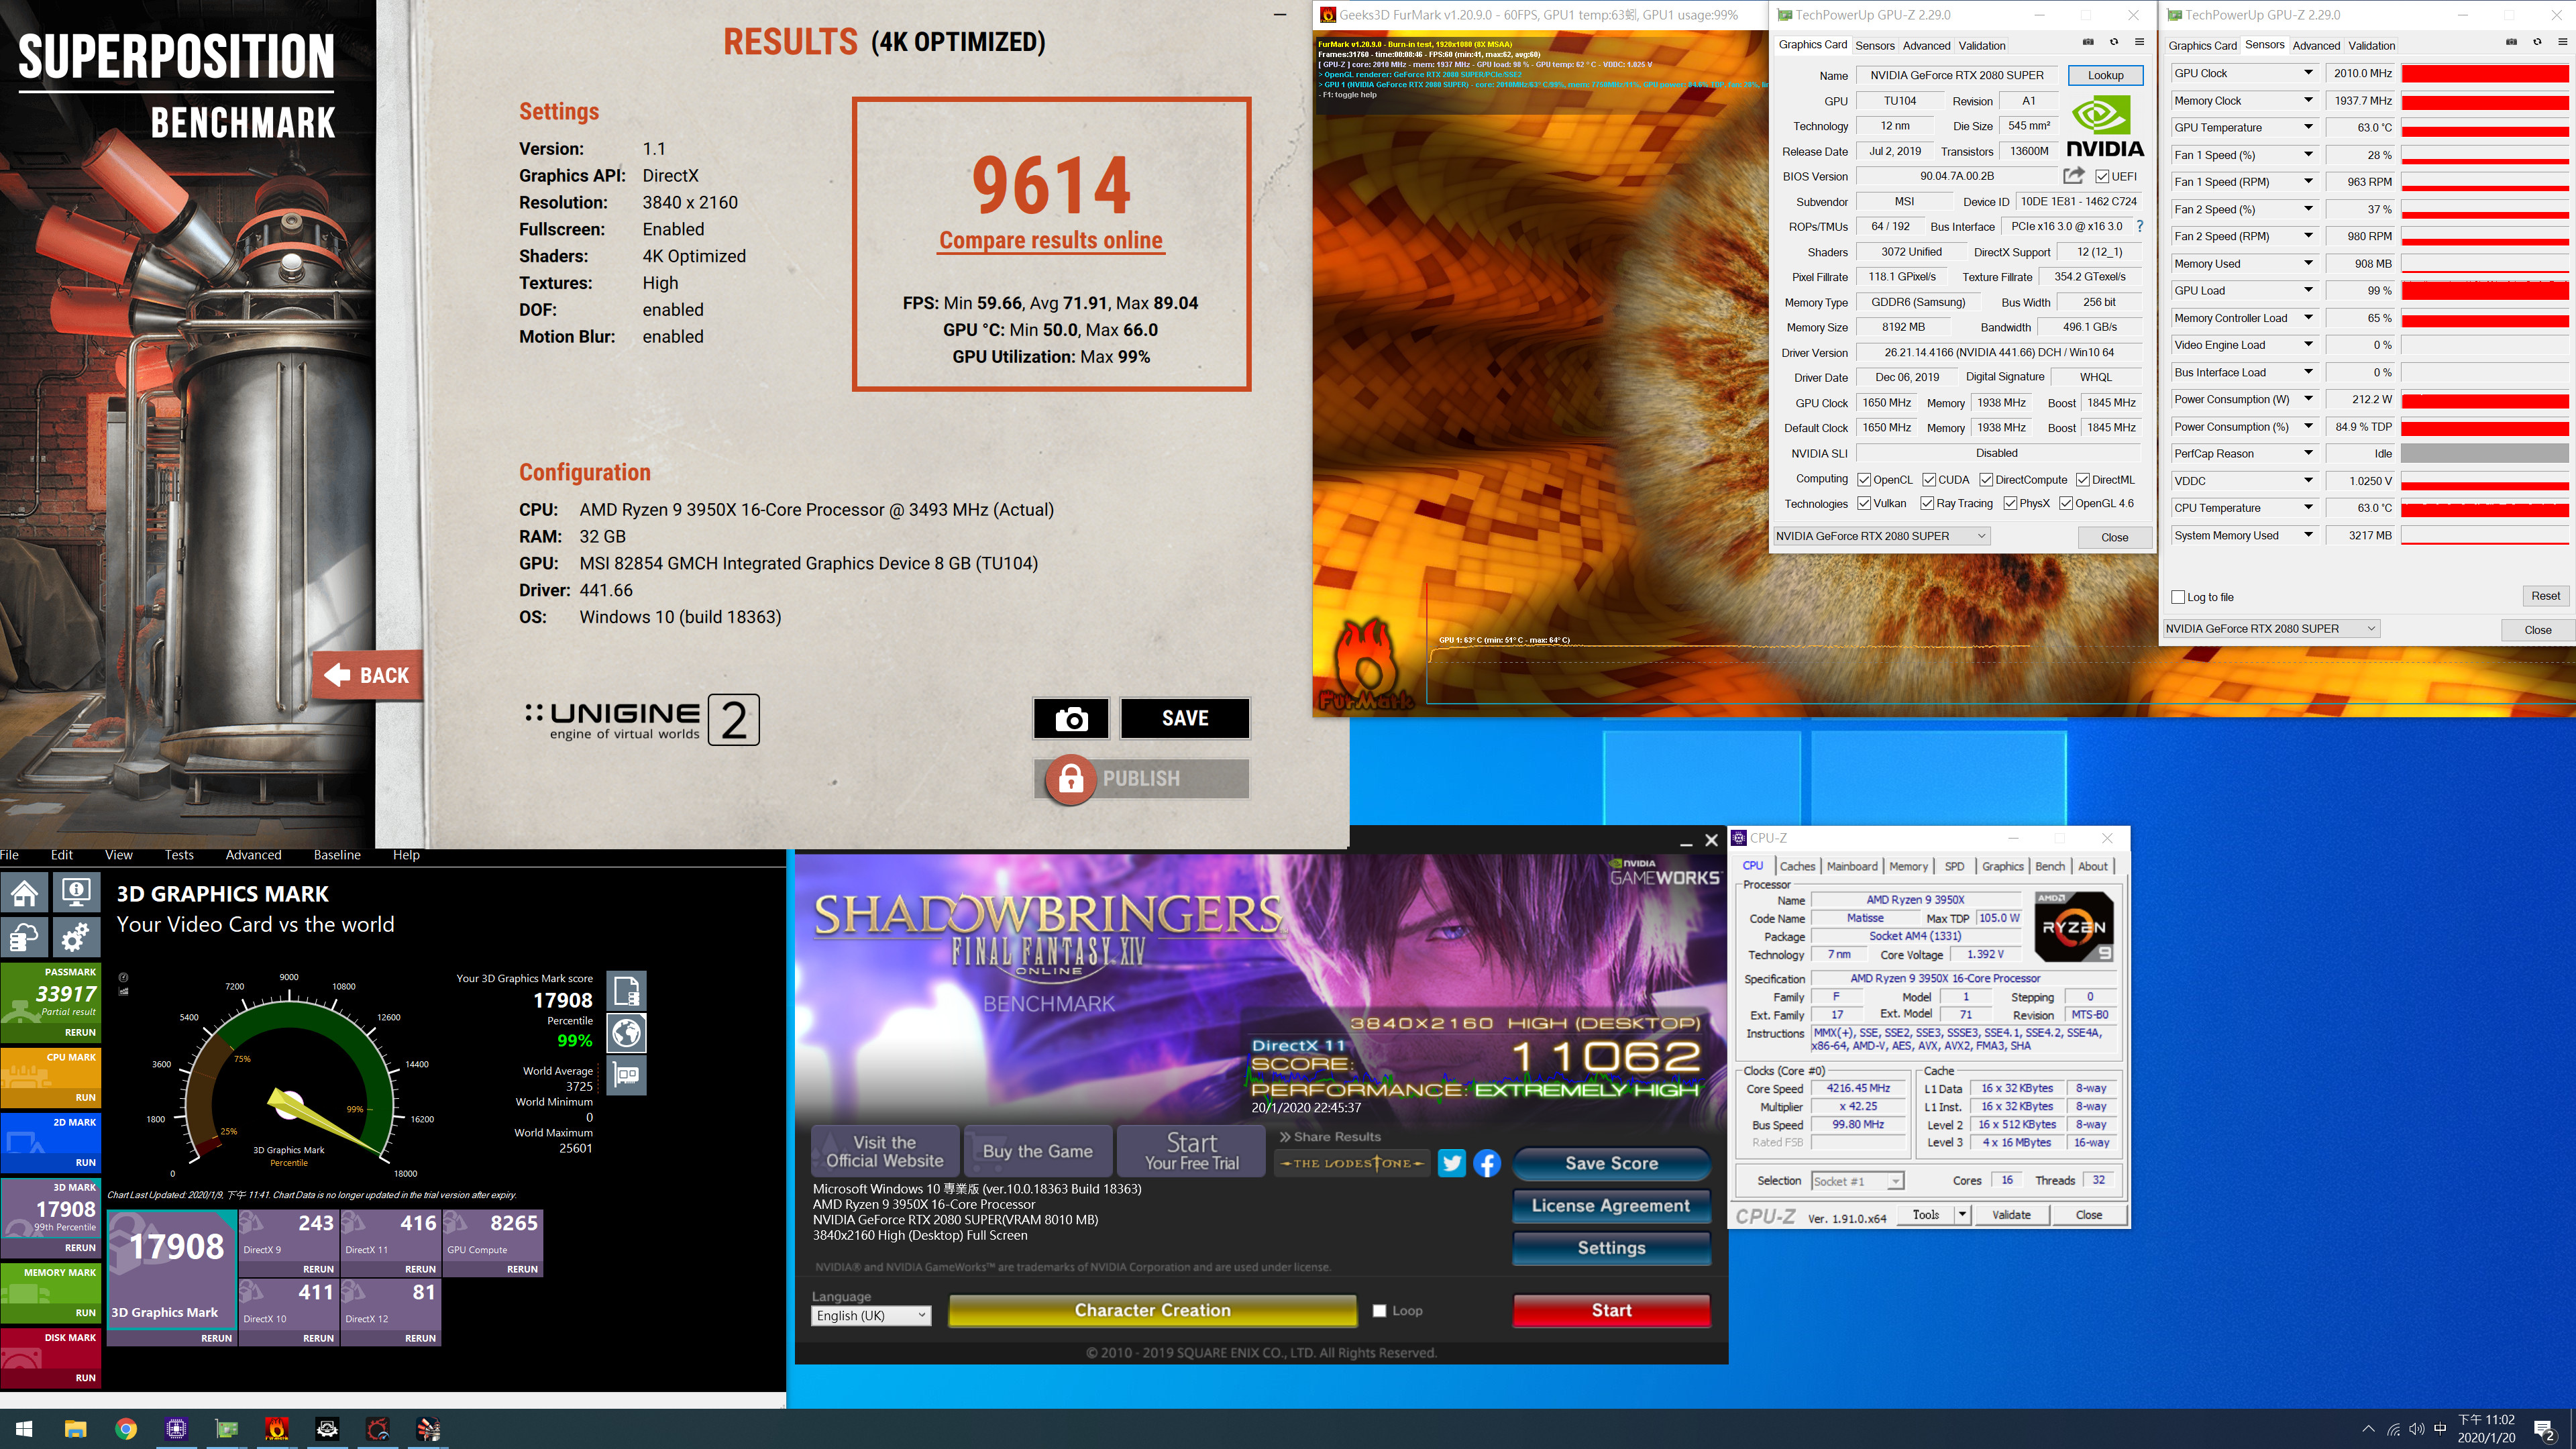Click the GPU Compute score tile in PassMark
2576x1449 pixels.
coord(492,1243)
